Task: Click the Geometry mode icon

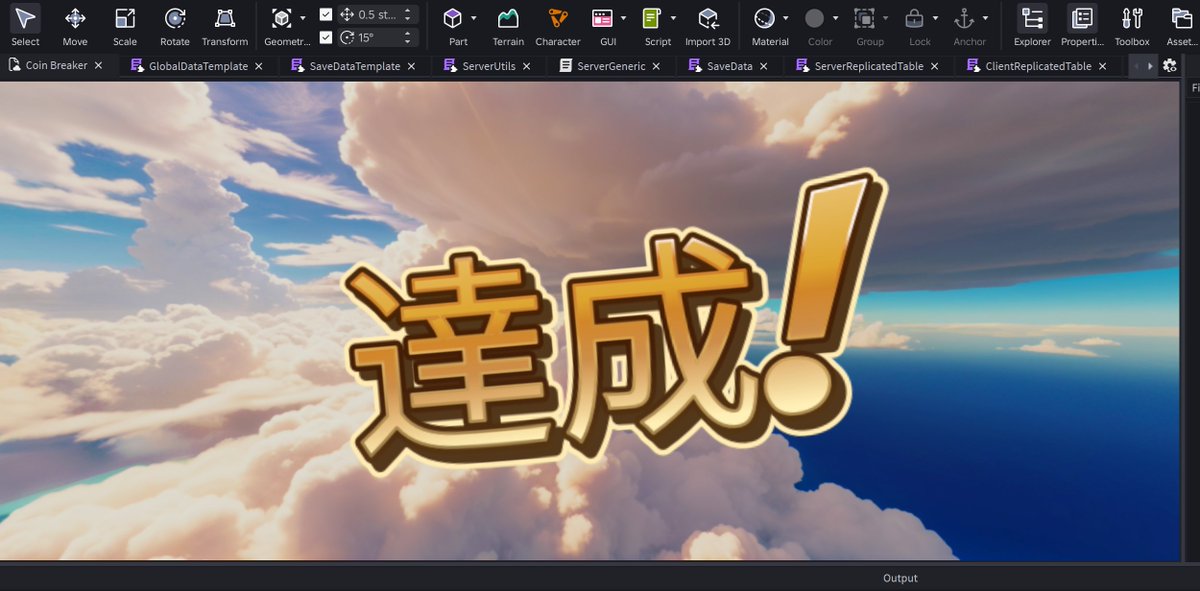Action: coord(281,18)
